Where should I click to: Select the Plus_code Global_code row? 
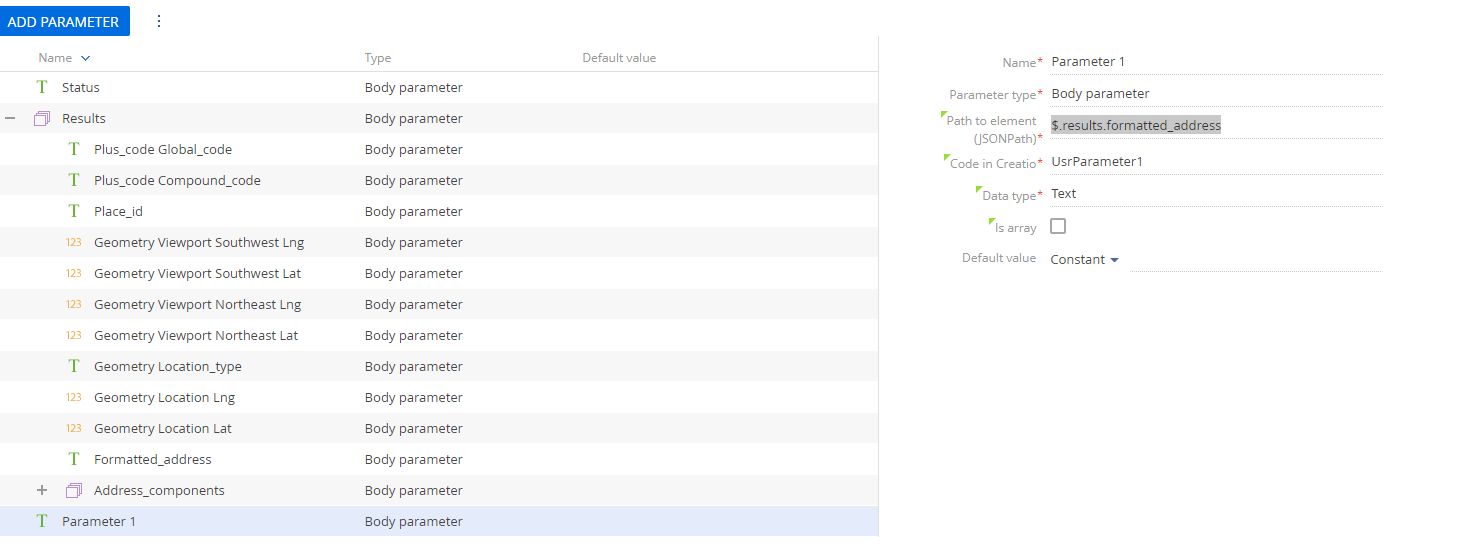coord(439,149)
